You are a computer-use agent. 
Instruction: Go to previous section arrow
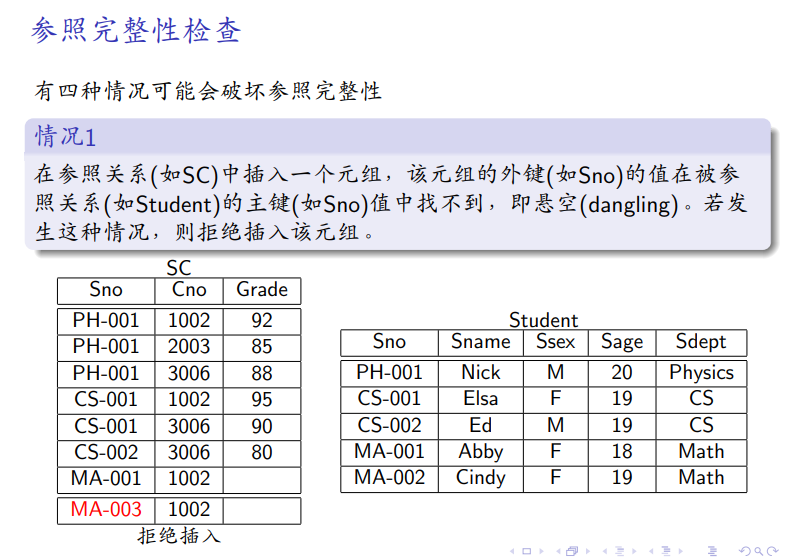651,550
